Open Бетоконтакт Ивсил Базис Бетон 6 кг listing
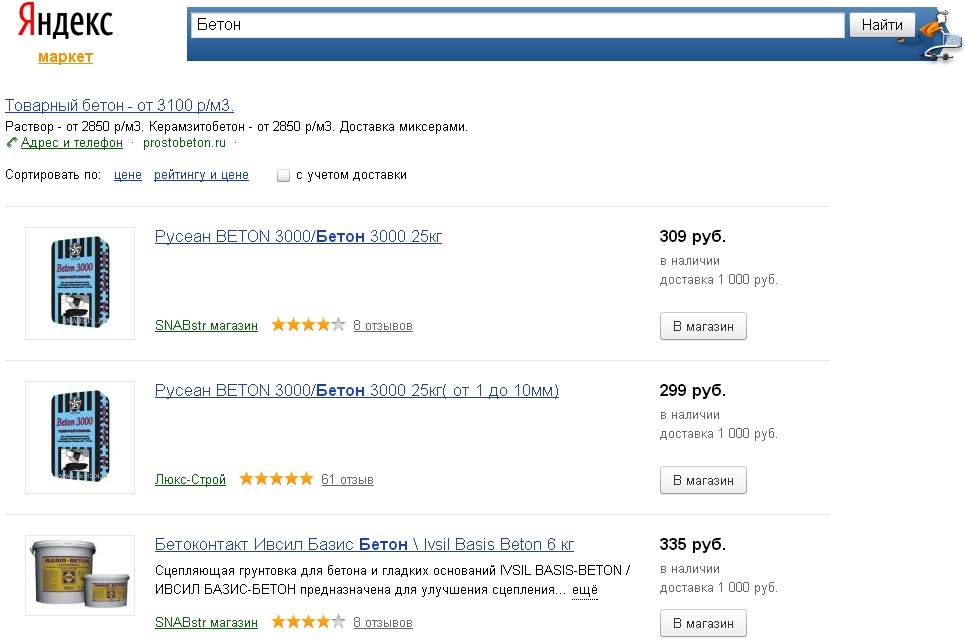 pyautogui.click(x=364, y=544)
